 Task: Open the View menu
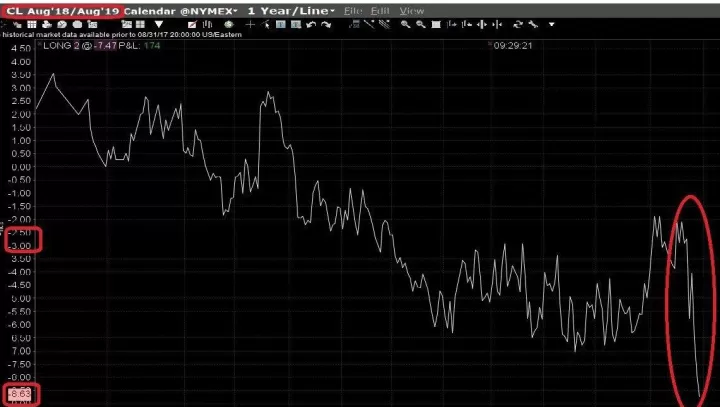click(x=411, y=11)
